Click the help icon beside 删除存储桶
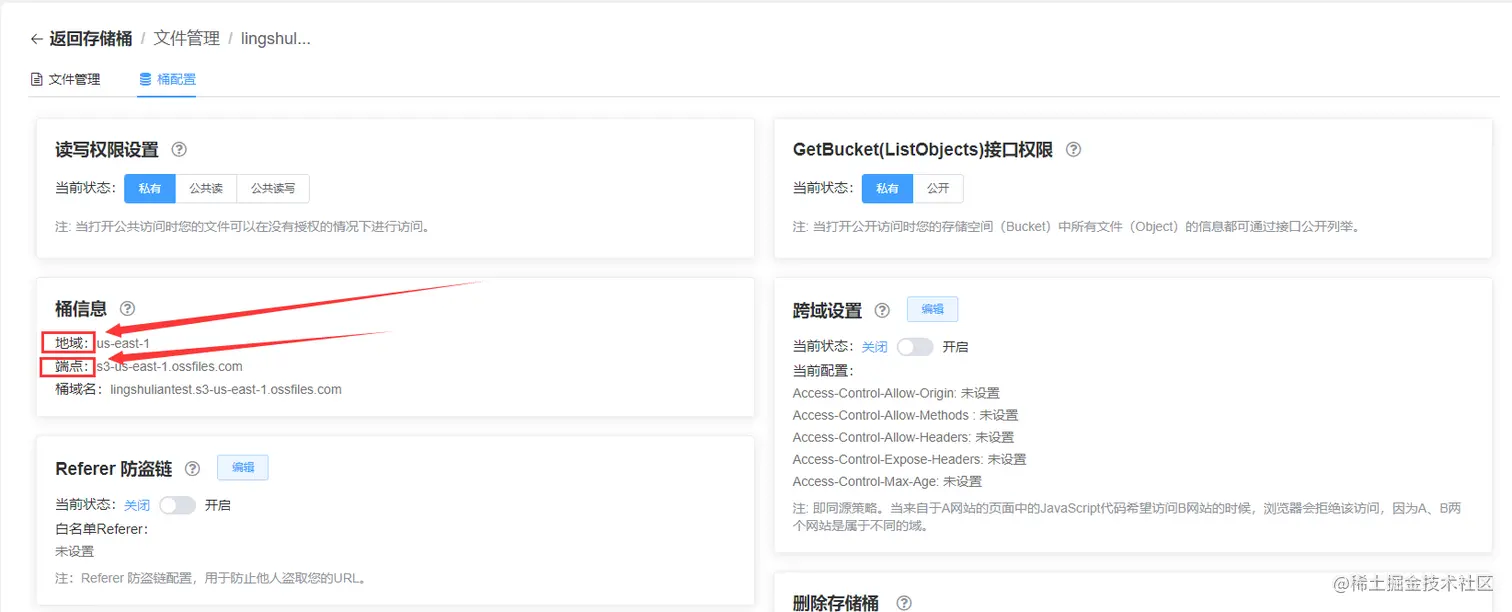This screenshot has height=612, width=1512. point(904,603)
